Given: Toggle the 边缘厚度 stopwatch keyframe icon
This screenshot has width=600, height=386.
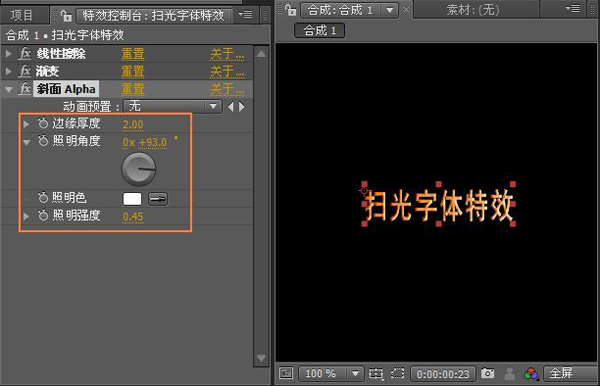Looking at the screenshot, I should click(43, 123).
